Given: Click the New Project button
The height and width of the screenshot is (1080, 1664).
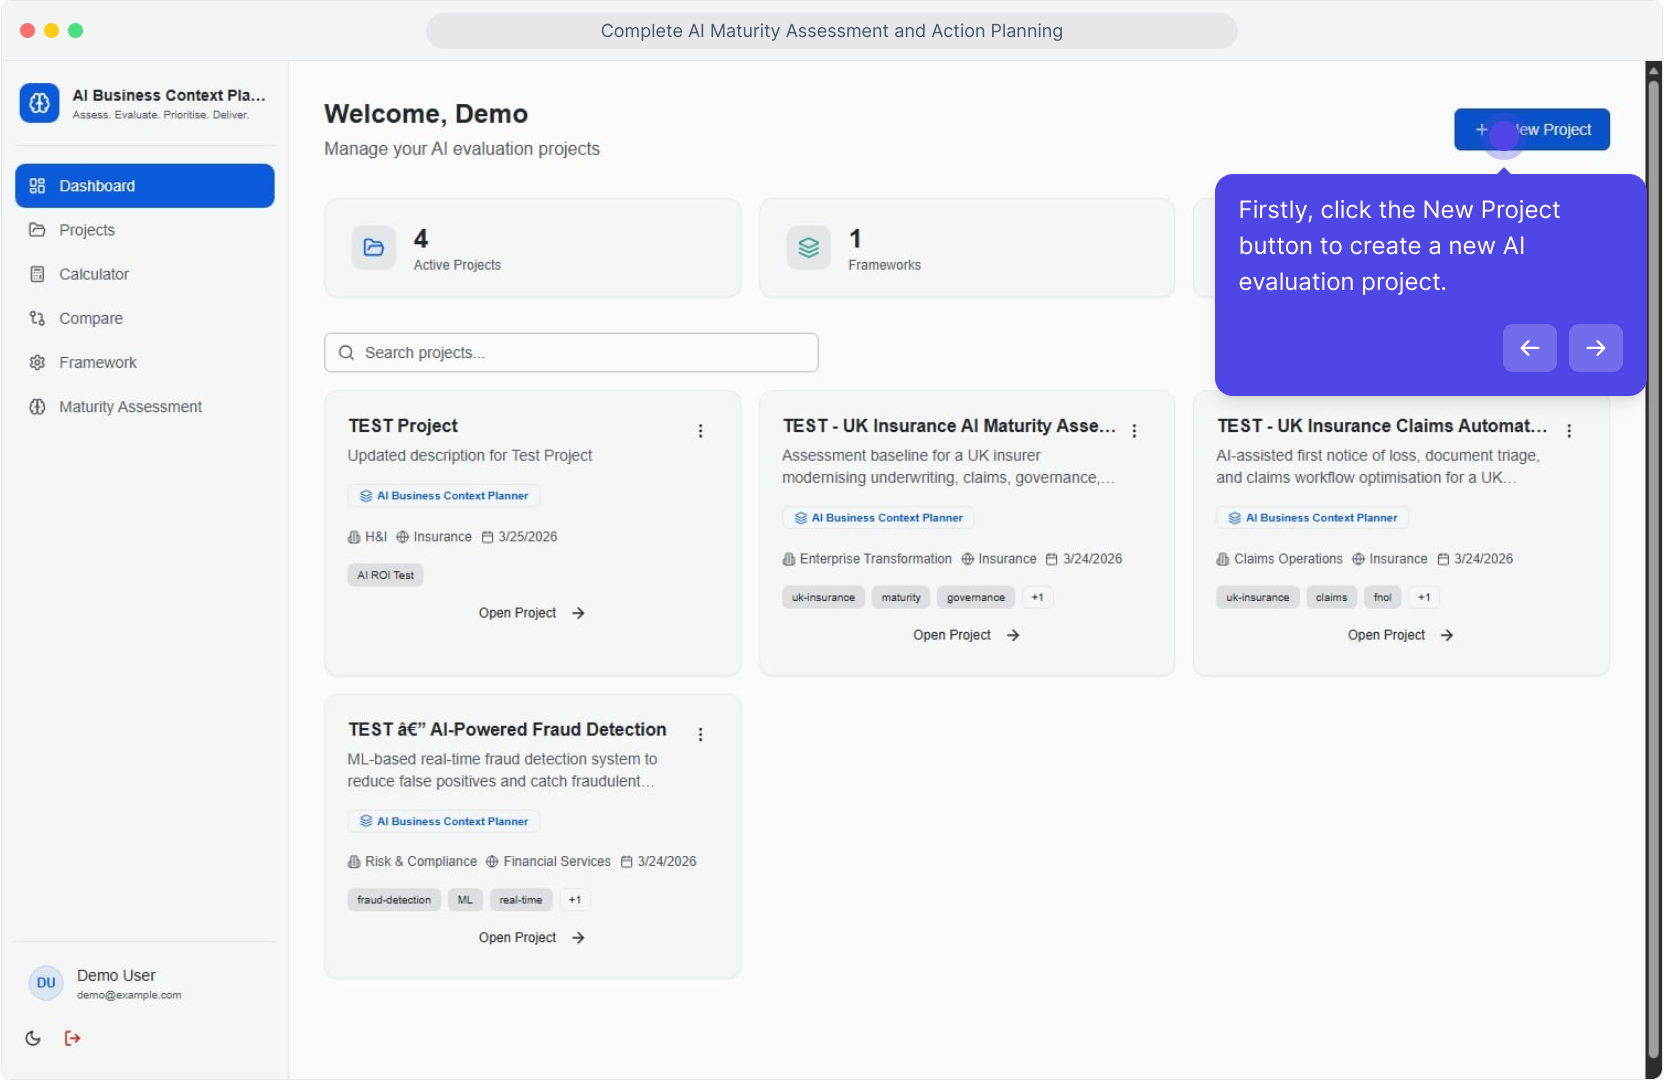Looking at the screenshot, I should tap(1531, 129).
